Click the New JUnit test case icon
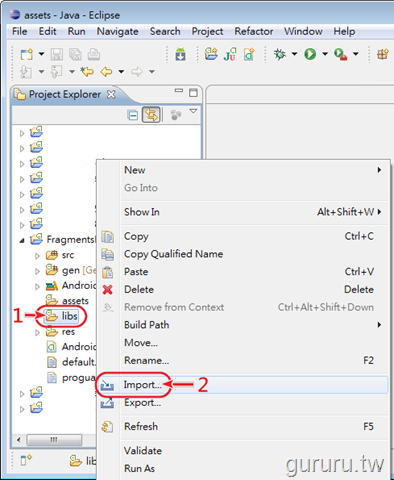Viewport: 394px width, 480px height. coord(230,54)
